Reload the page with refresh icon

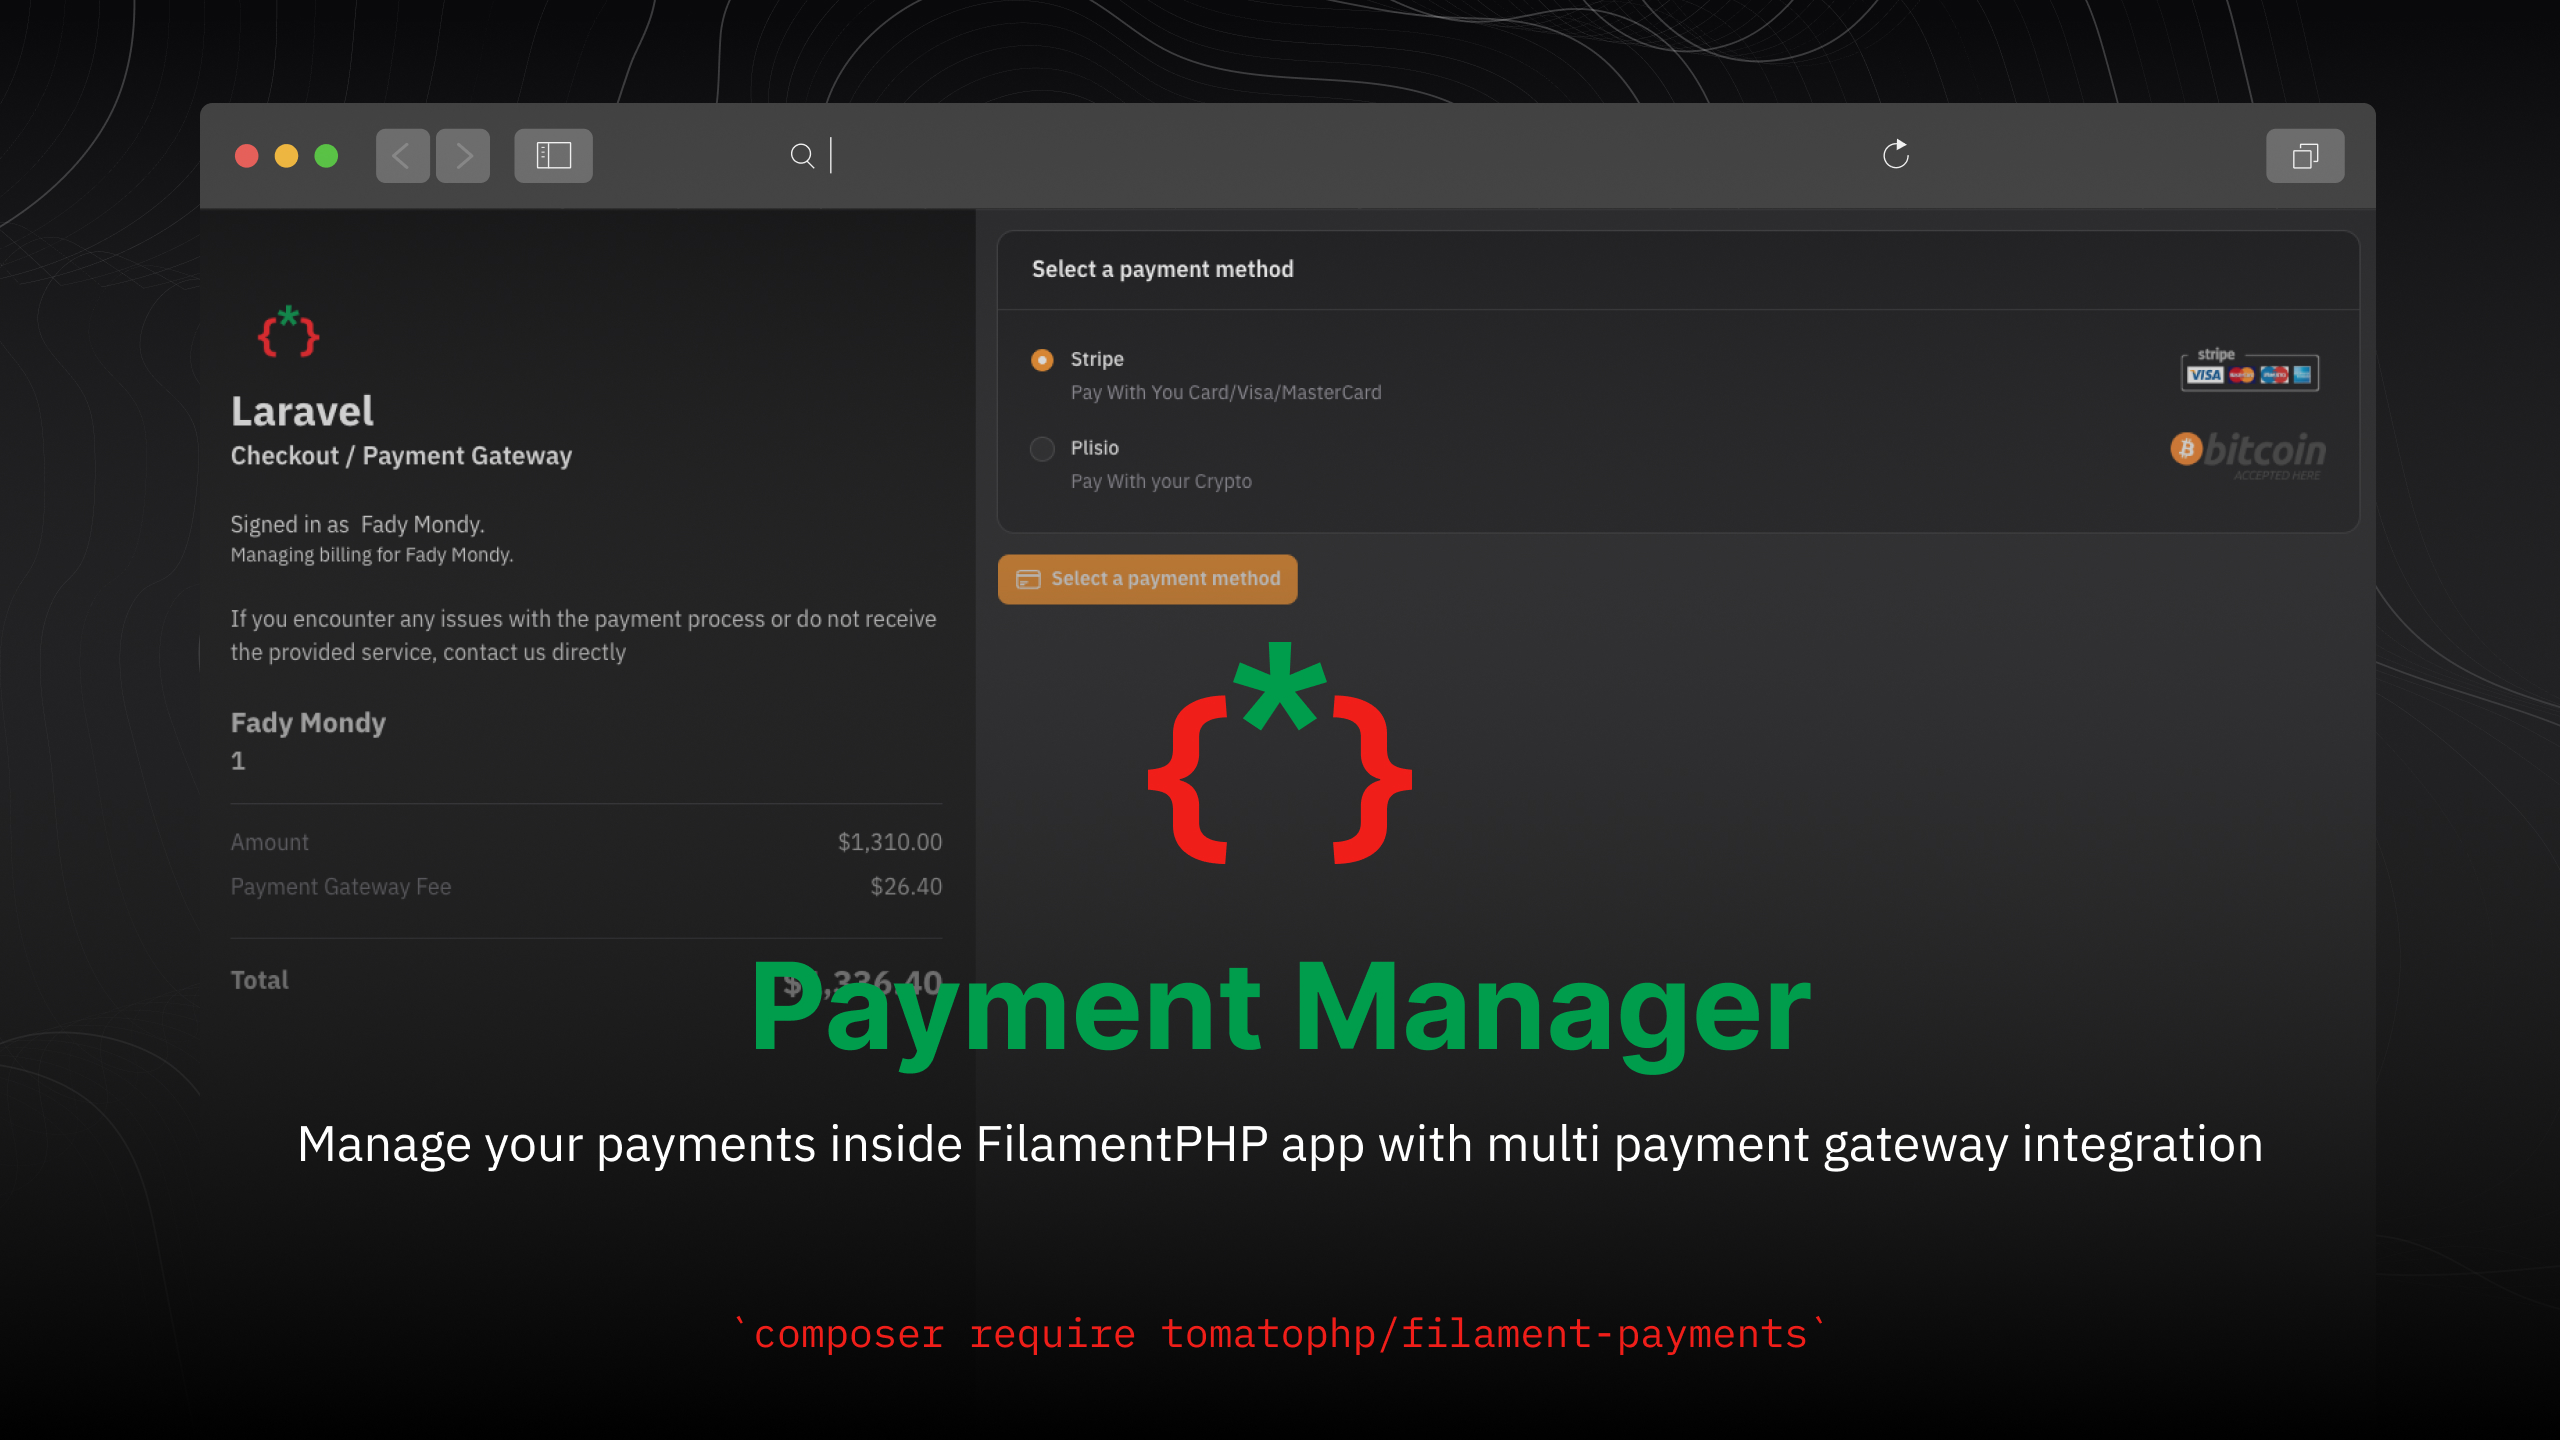1895,155
